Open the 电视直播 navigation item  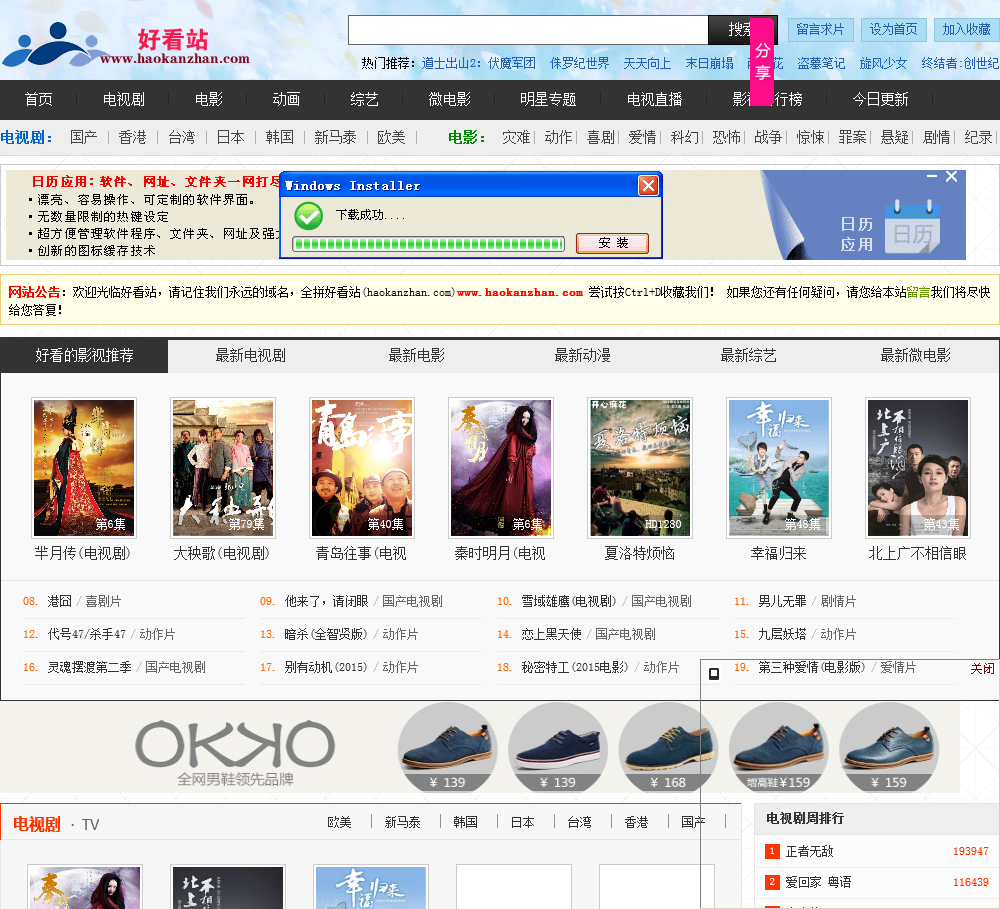tap(654, 100)
